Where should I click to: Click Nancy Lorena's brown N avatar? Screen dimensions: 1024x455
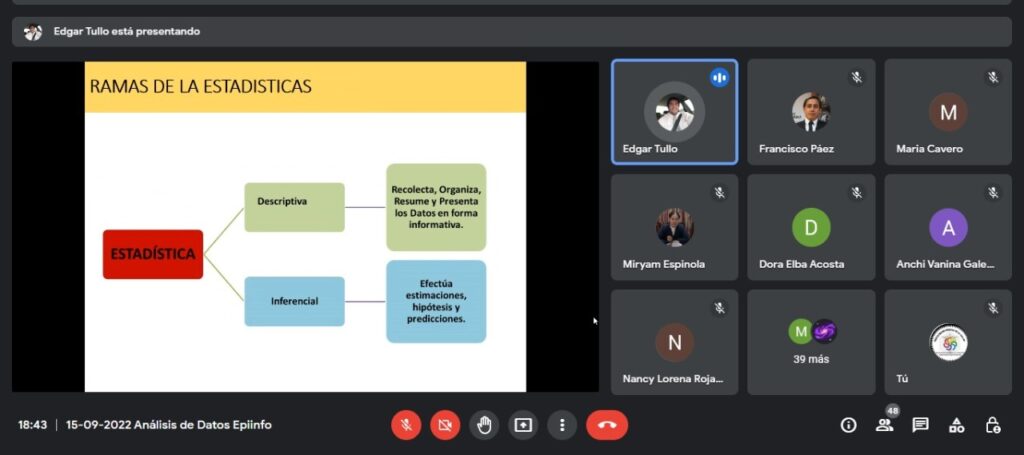tap(675, 342)
